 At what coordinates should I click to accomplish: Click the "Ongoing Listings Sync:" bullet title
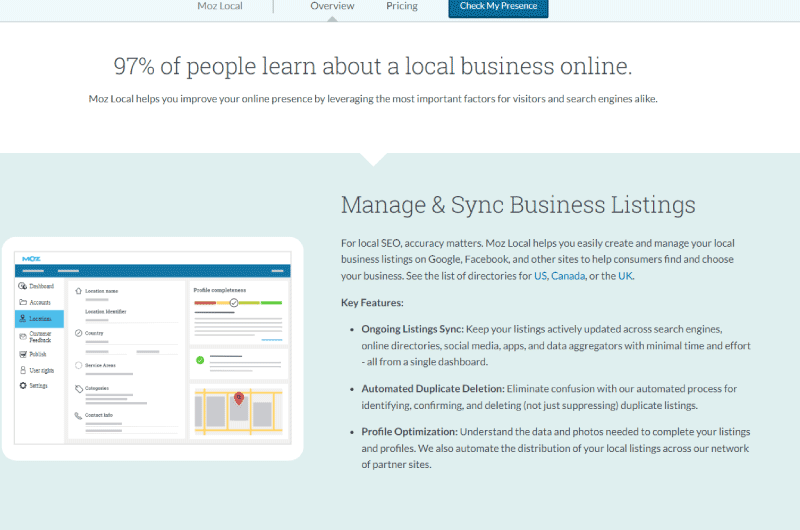[412, 329]
